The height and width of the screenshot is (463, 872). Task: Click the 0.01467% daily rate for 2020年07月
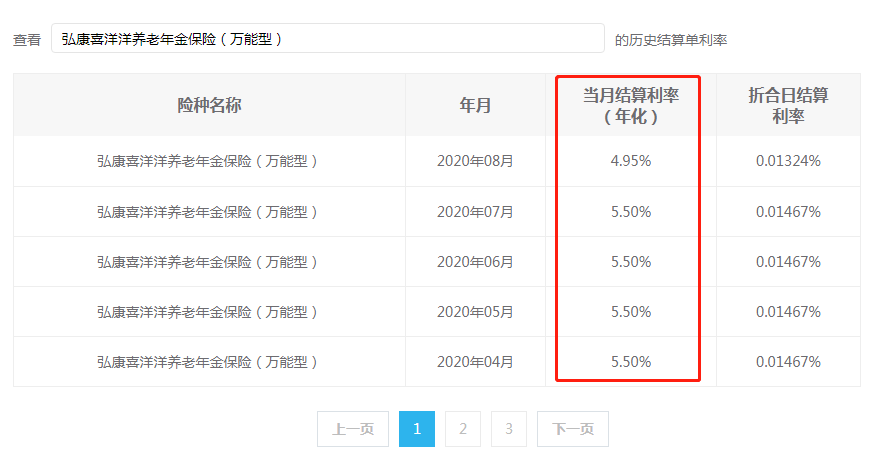click(x=788, y=212)
